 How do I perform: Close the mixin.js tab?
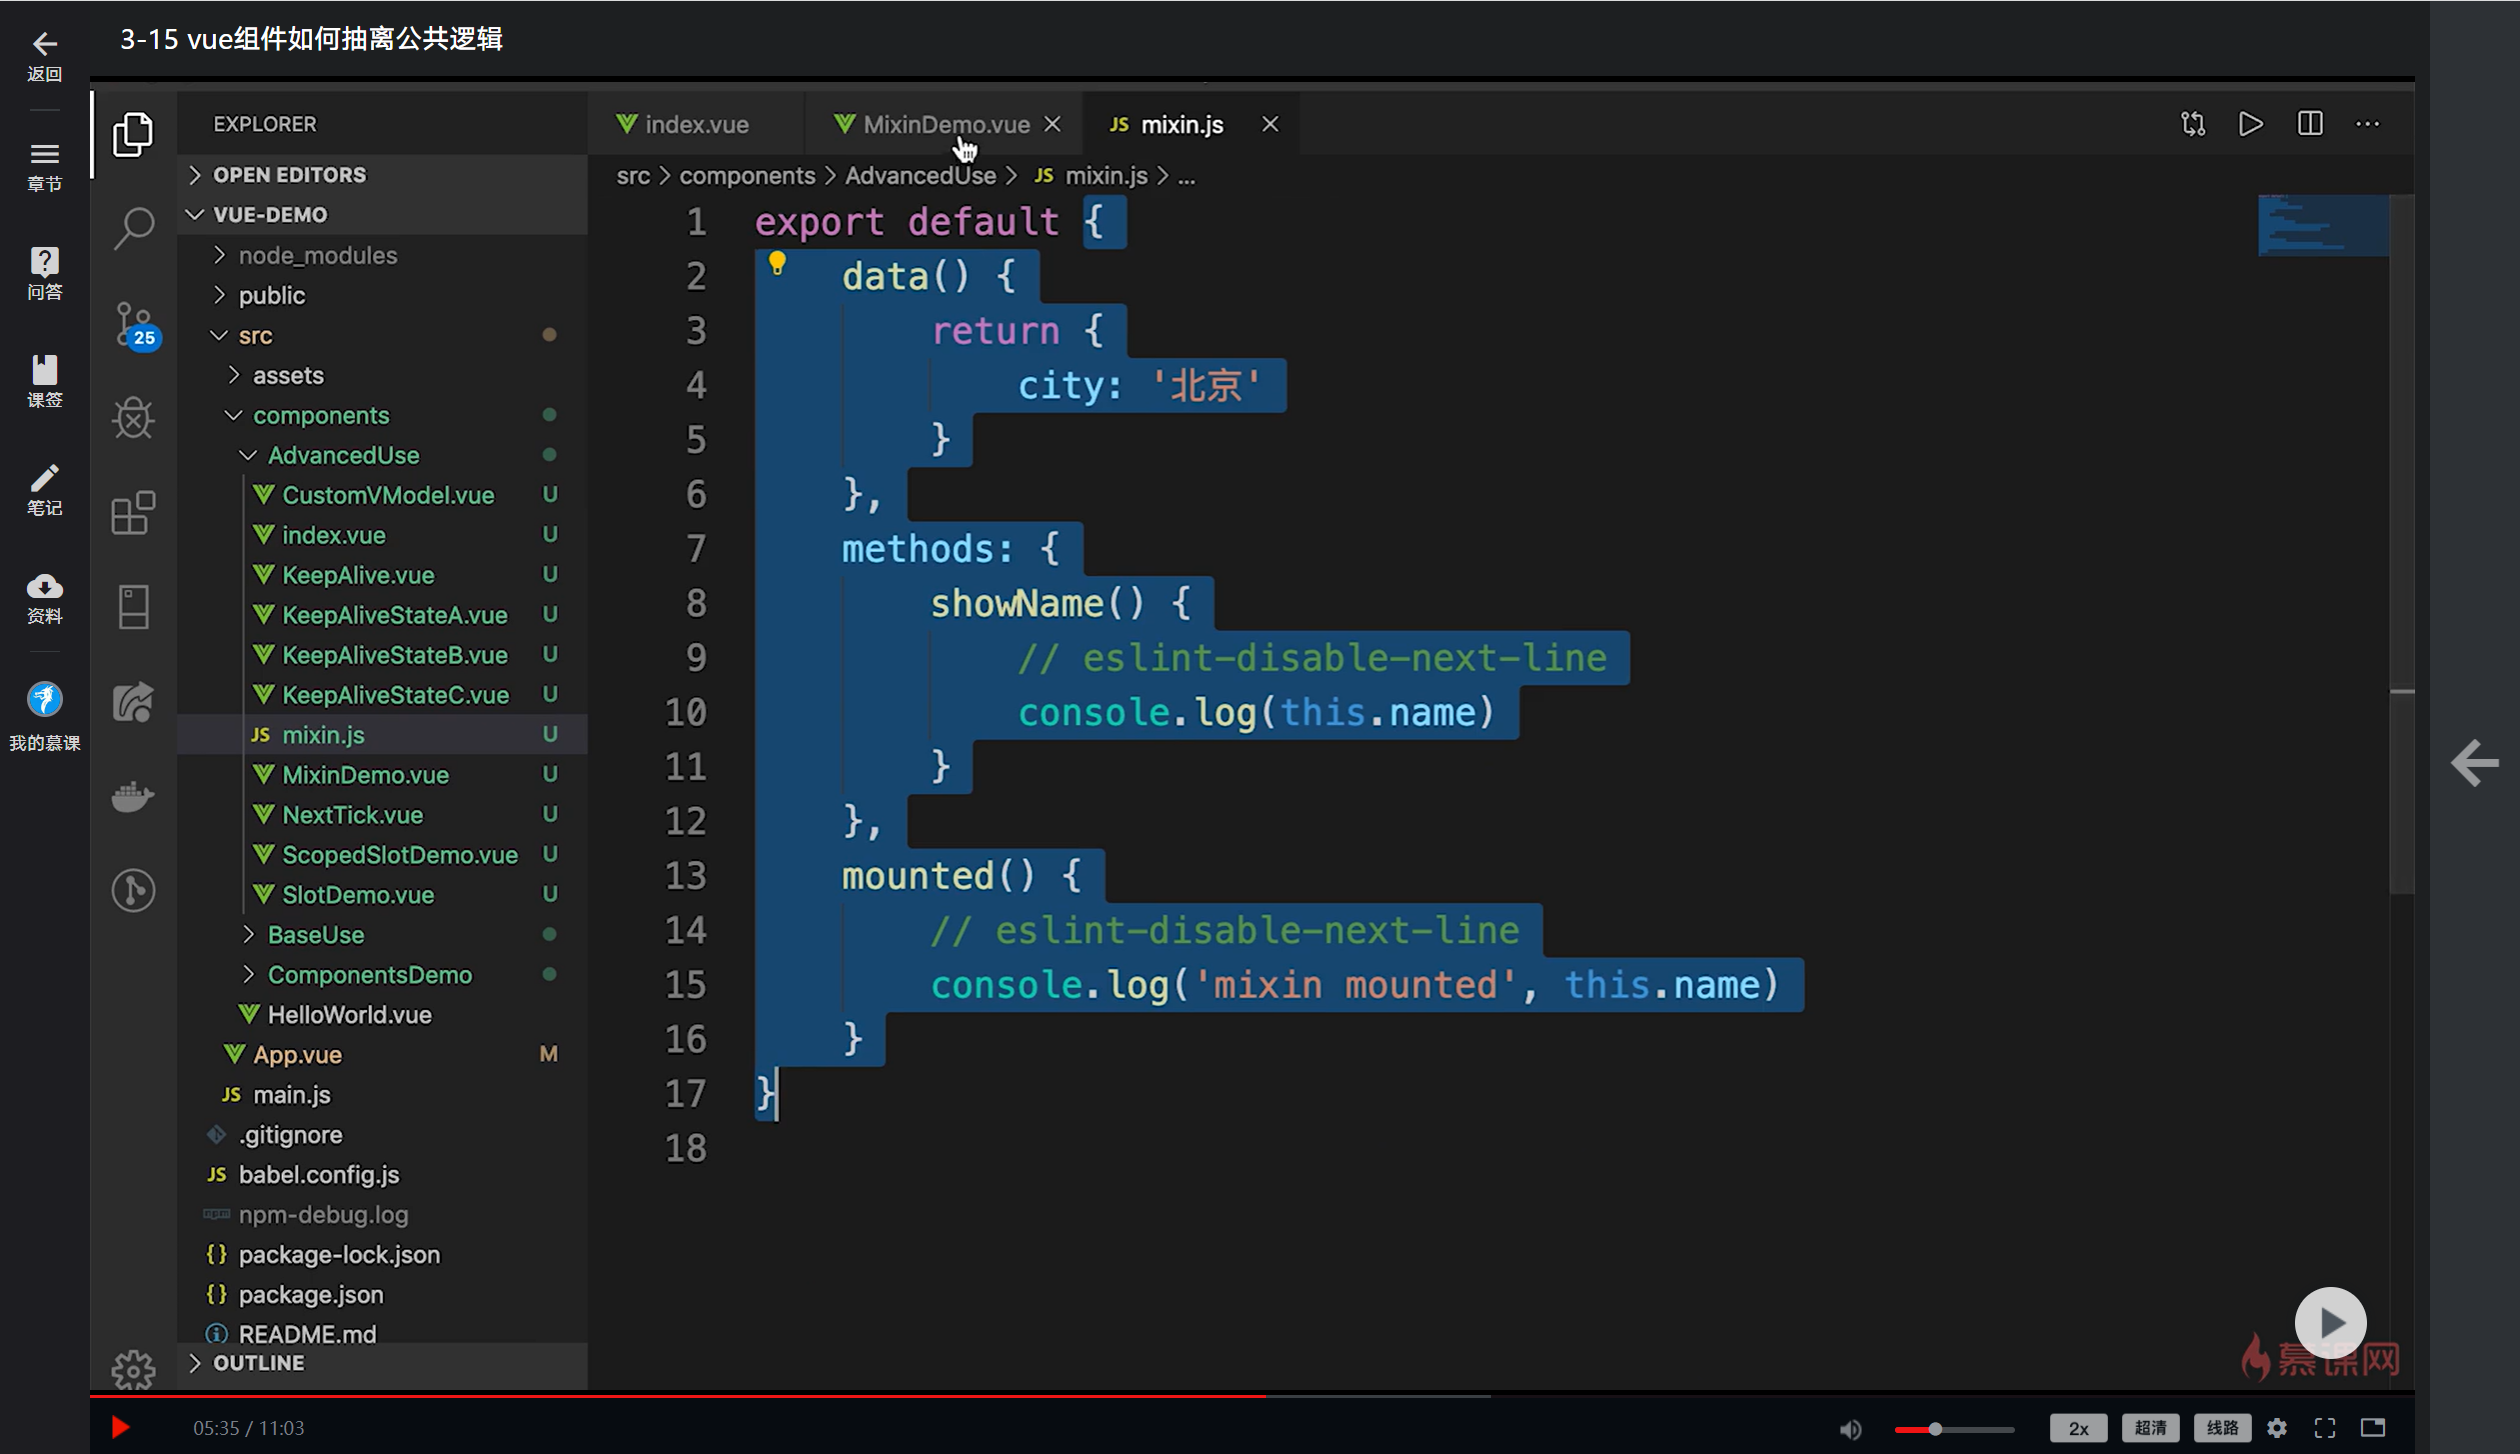tap(1270, 124)
